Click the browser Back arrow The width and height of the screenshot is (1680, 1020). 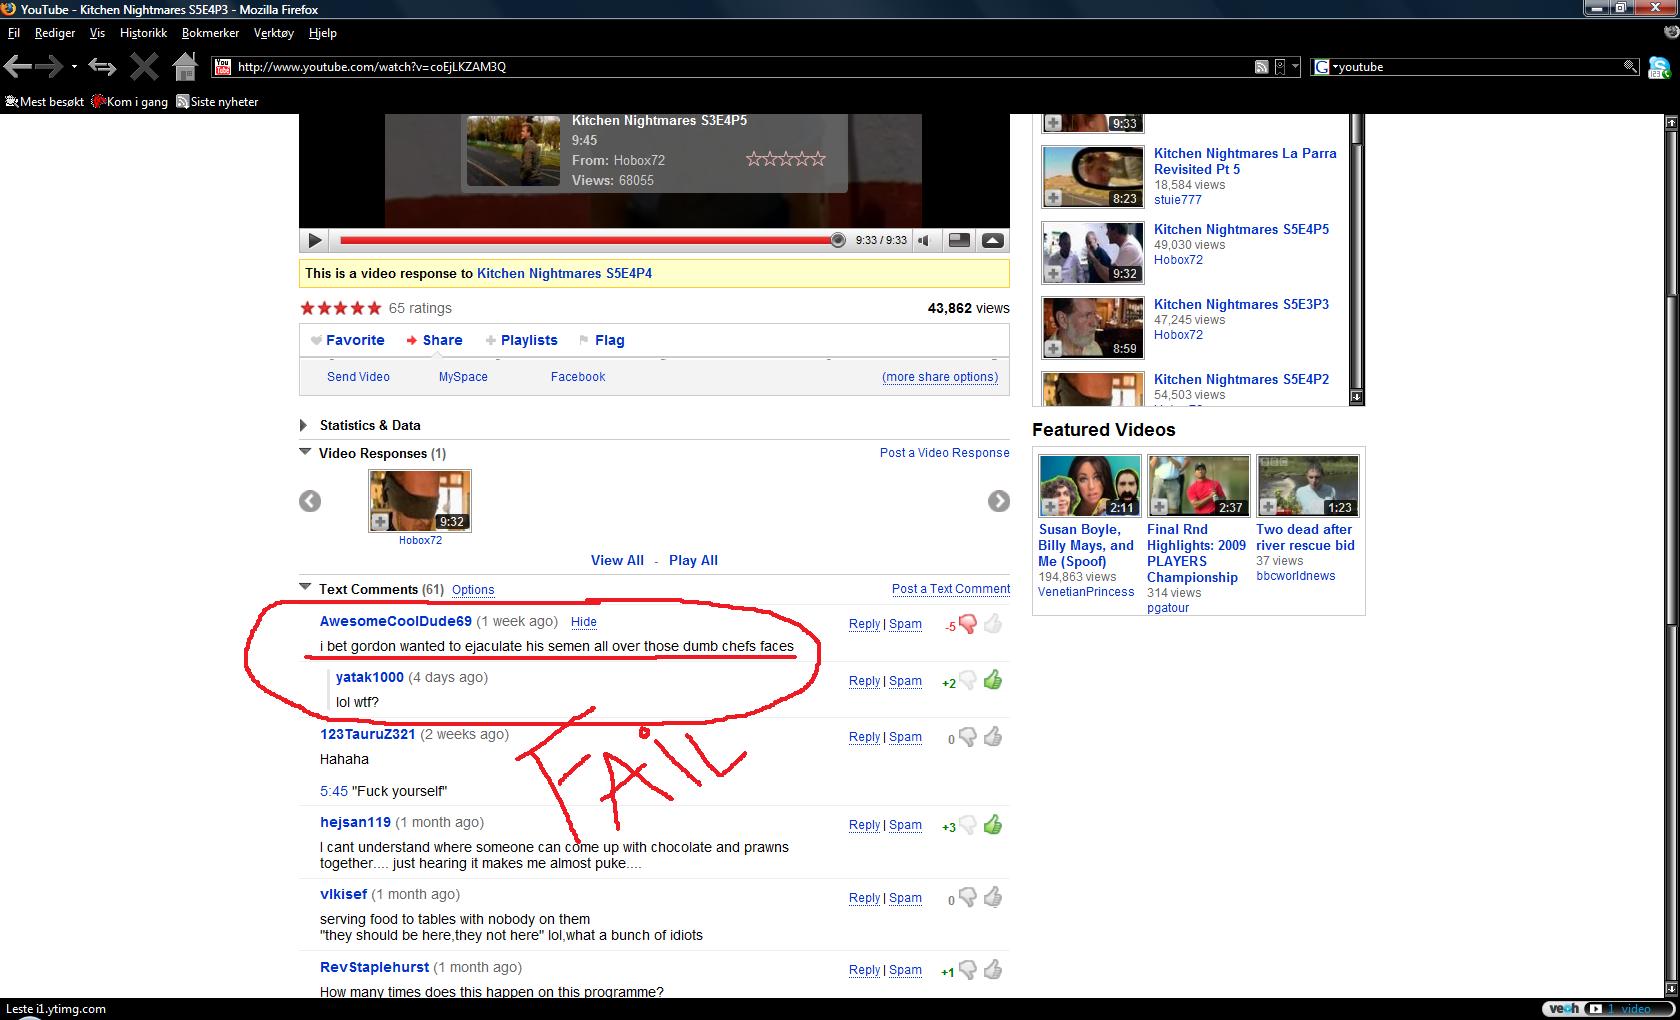pyautogui.click(x=17, y=67)
